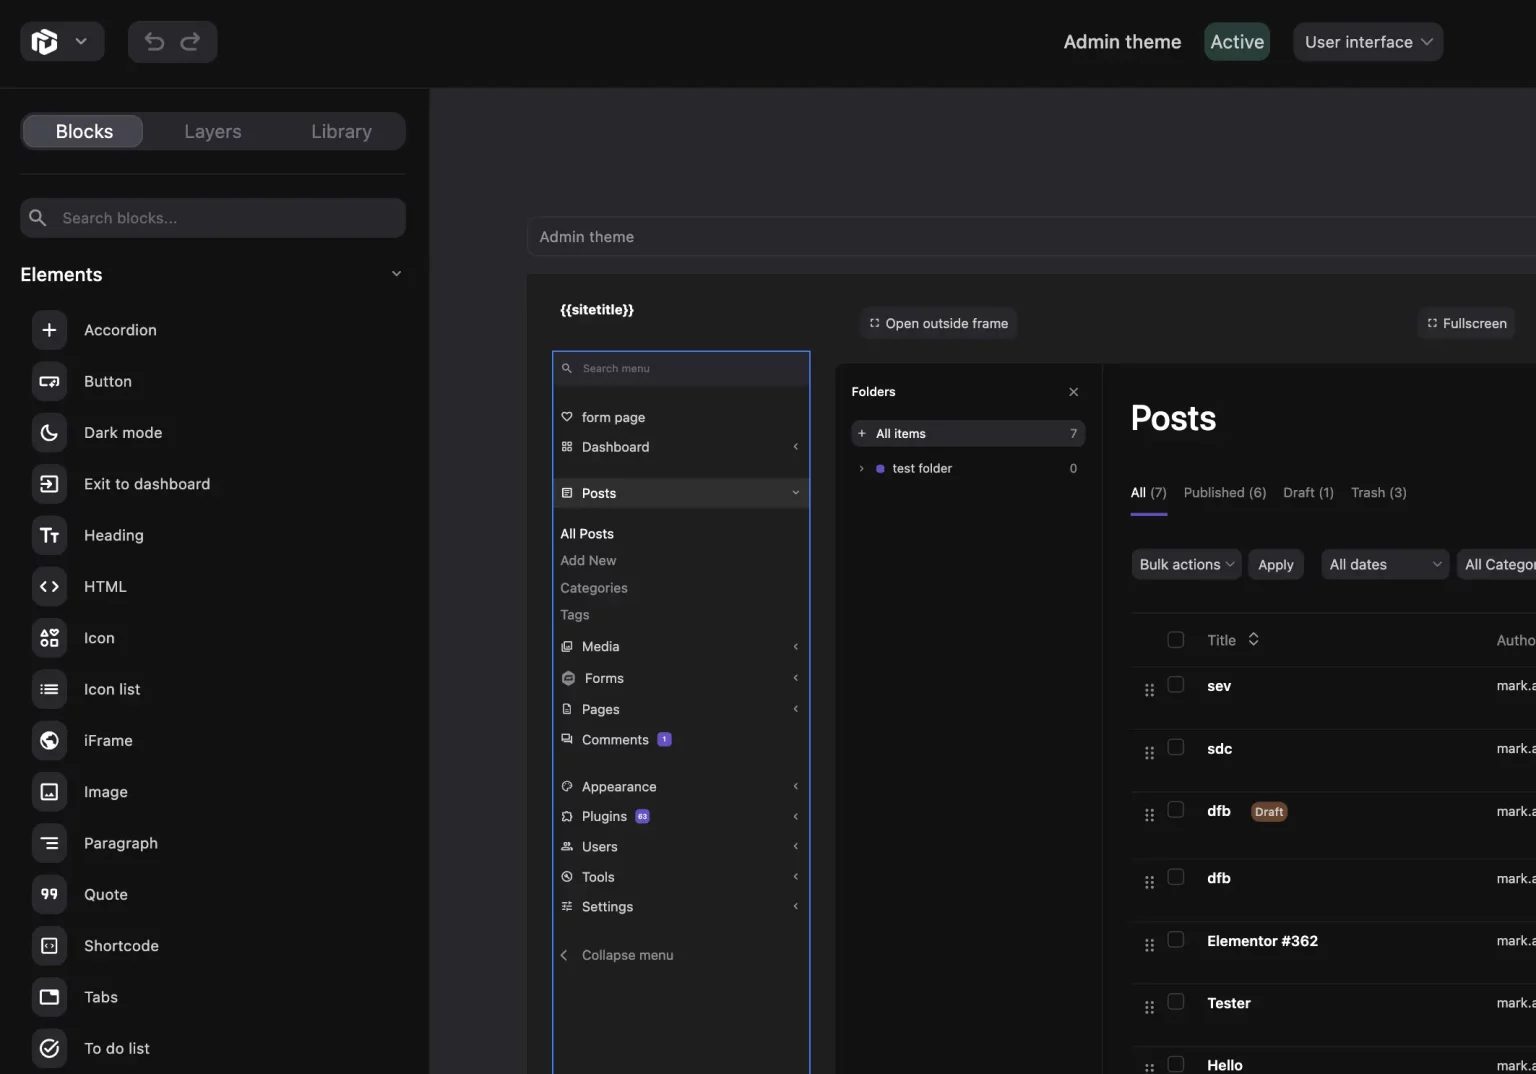1536x1074 pixels.
Task: Select all posts via the header checkbox
Action: pos(1176,639)
